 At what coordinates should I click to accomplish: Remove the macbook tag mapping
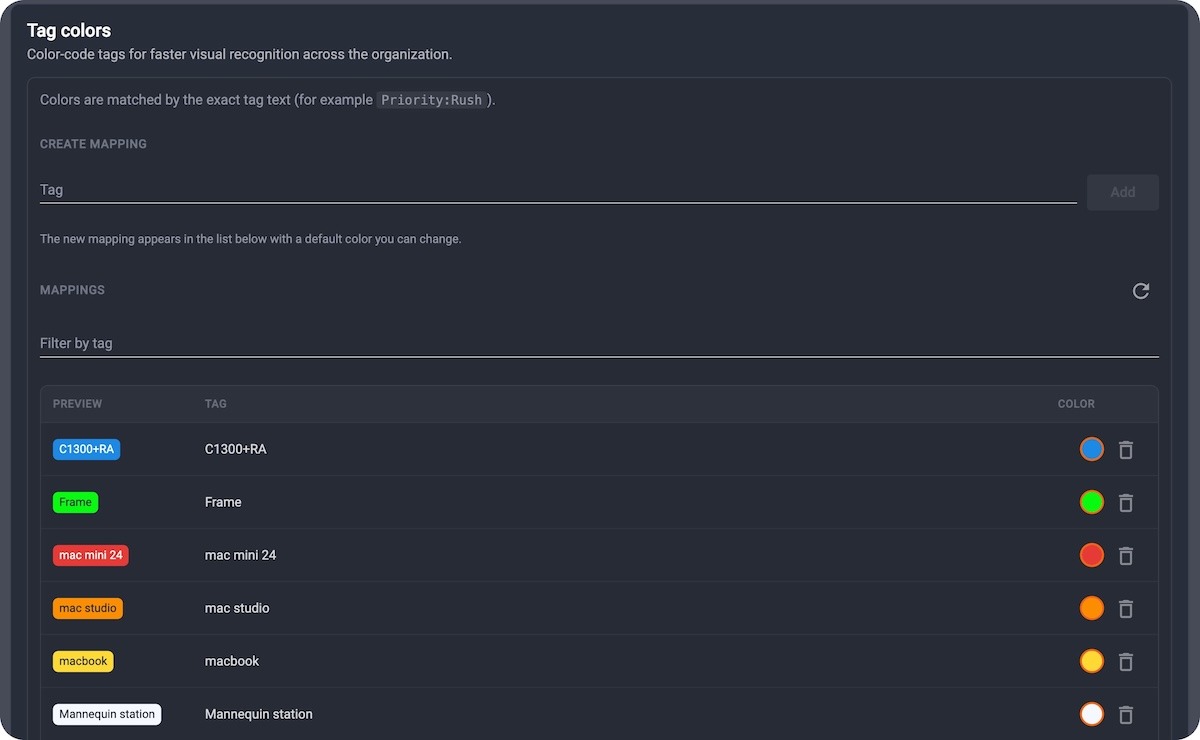(1126, 661)
